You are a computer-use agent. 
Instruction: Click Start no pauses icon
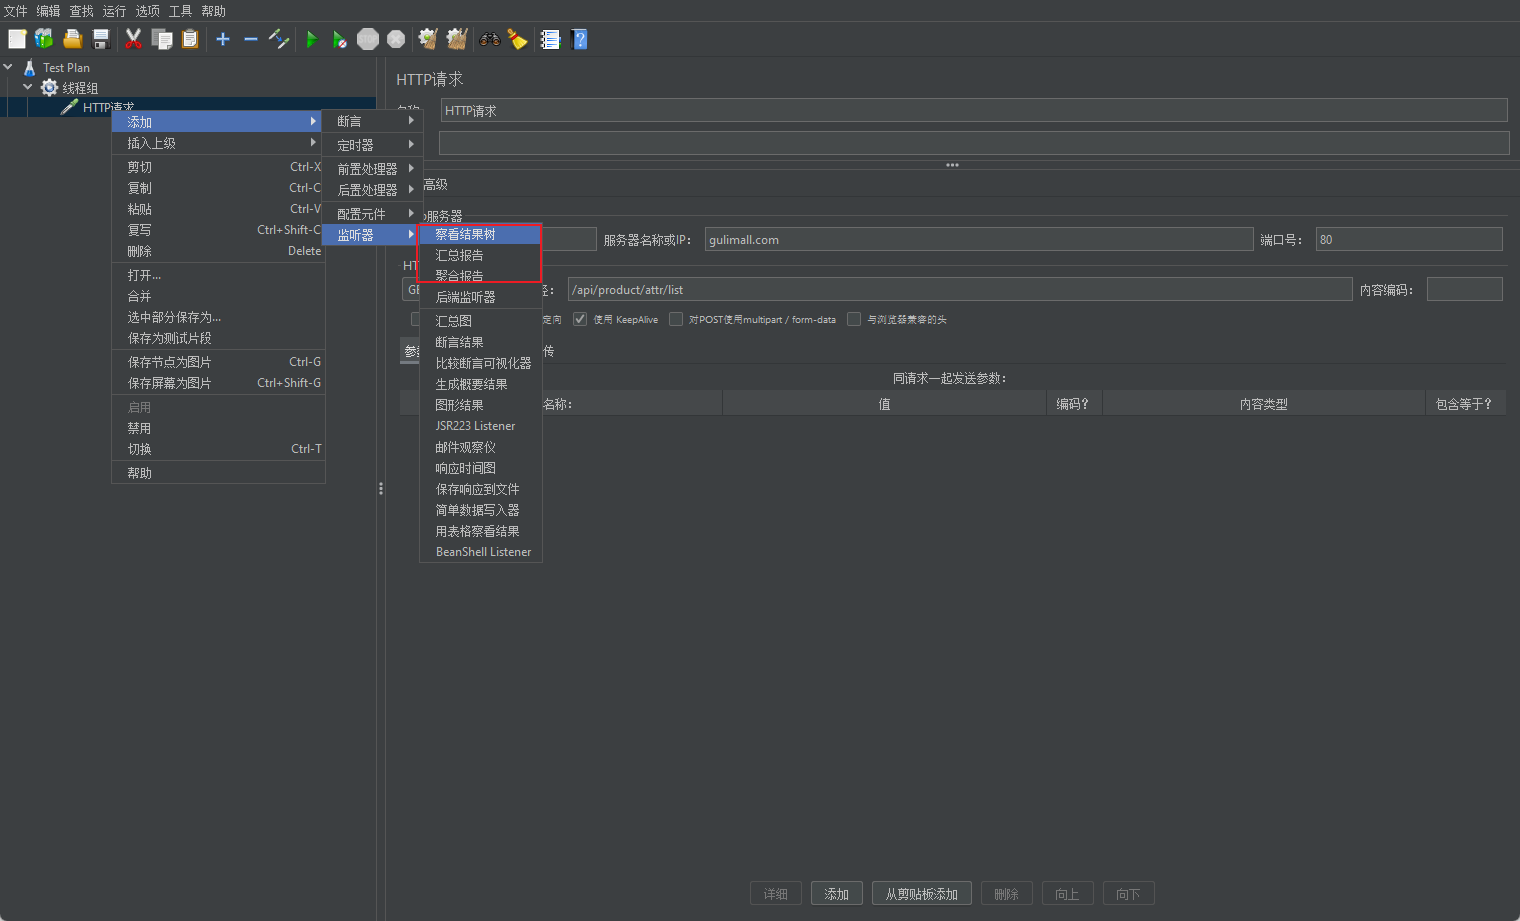(x=340, y=39)
